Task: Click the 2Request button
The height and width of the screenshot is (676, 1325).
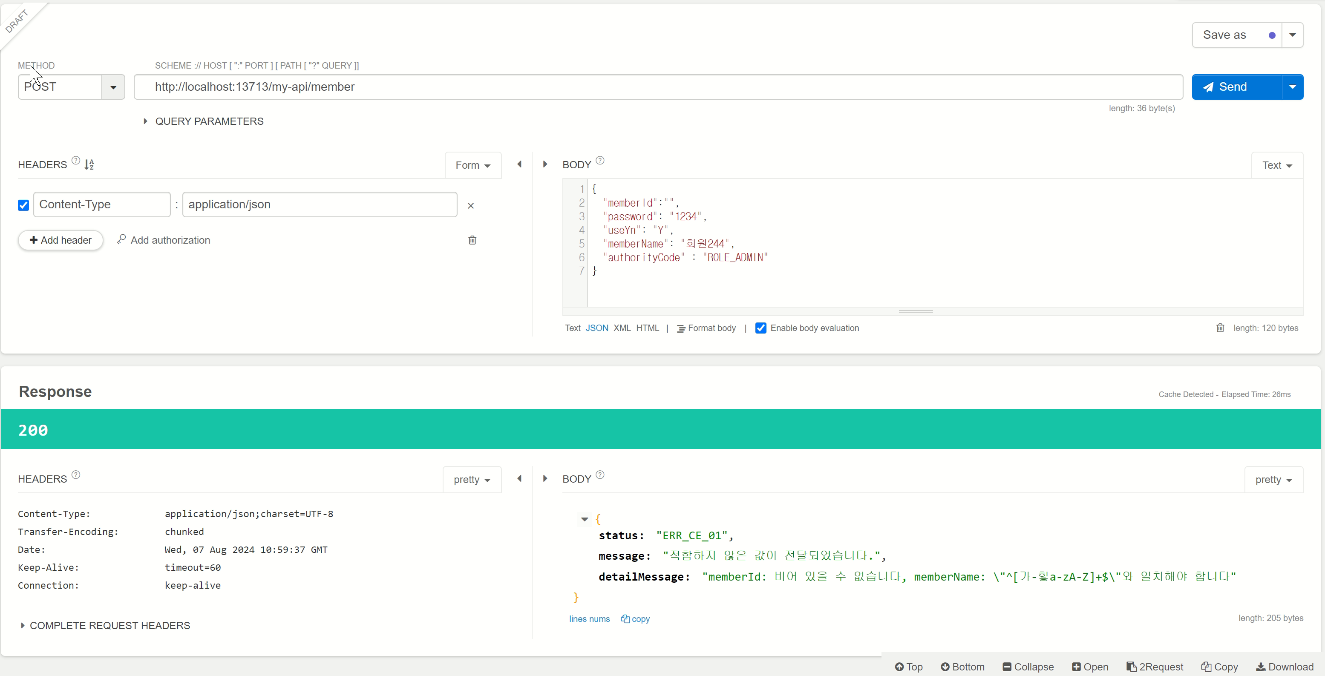Action: point(1155,667)
